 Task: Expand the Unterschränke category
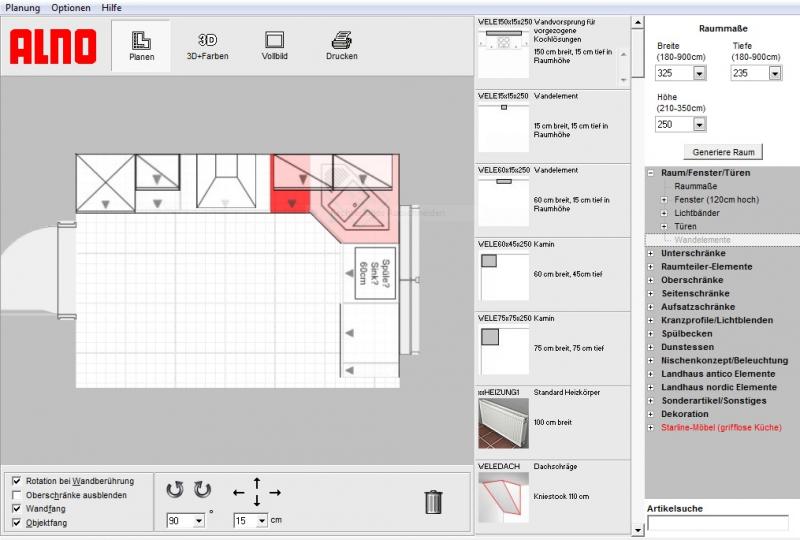(x=651, y=253)
